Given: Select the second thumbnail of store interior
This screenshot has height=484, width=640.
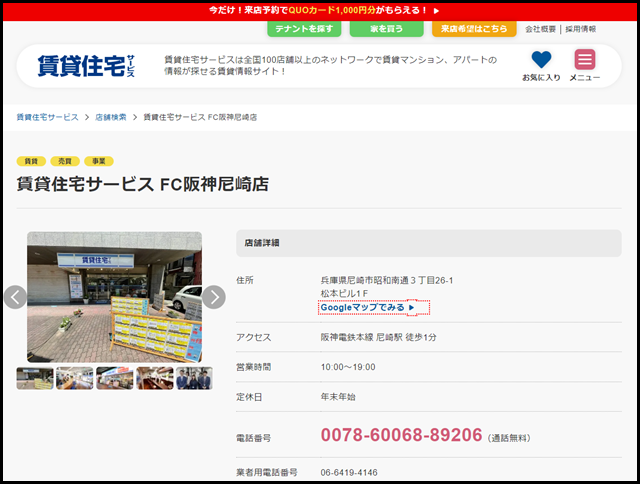Looking at the screenshot, I should click(75, 378).
